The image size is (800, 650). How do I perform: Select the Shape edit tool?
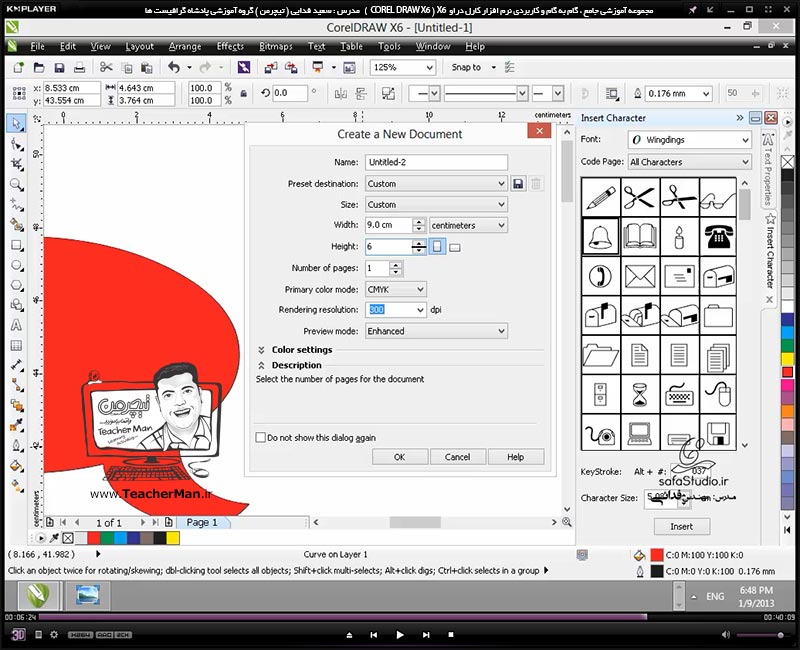click(x=16, y=145)
